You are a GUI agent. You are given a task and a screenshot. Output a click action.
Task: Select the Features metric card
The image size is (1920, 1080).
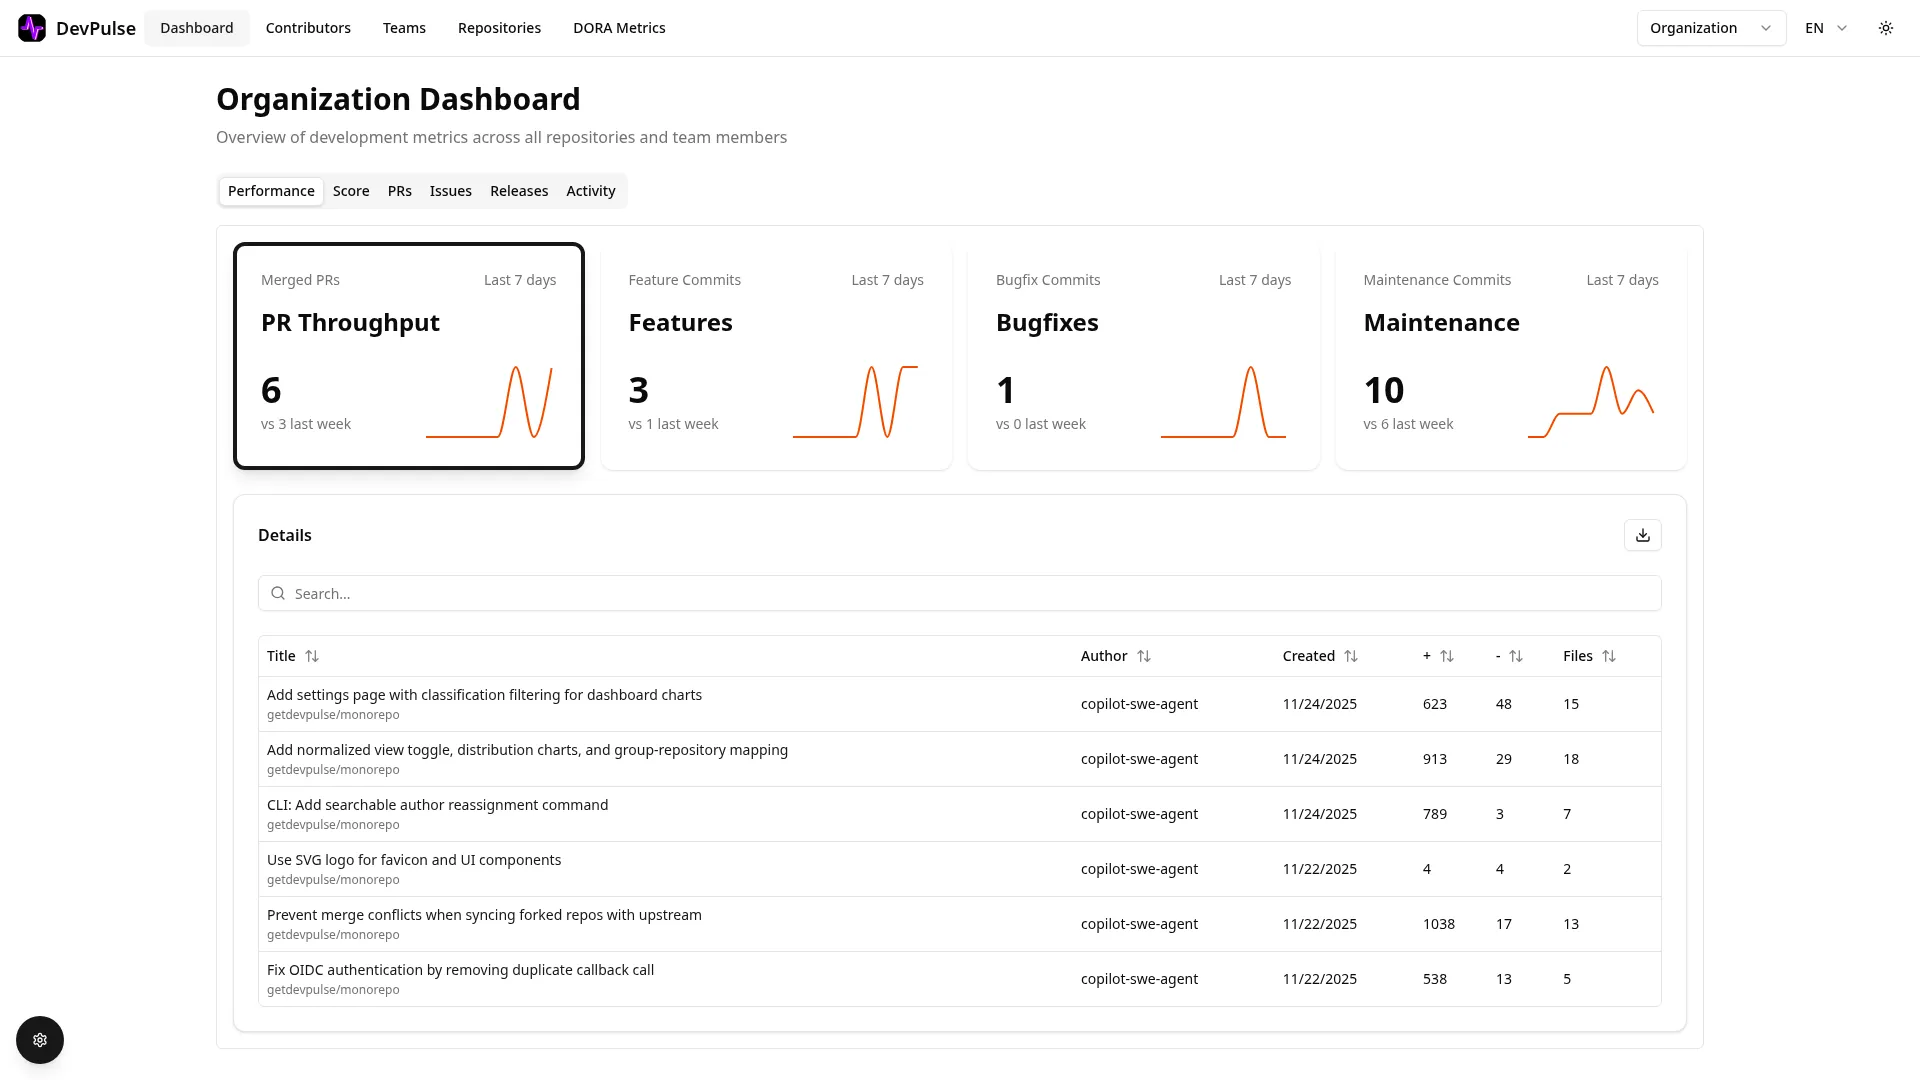pos(777,356)
